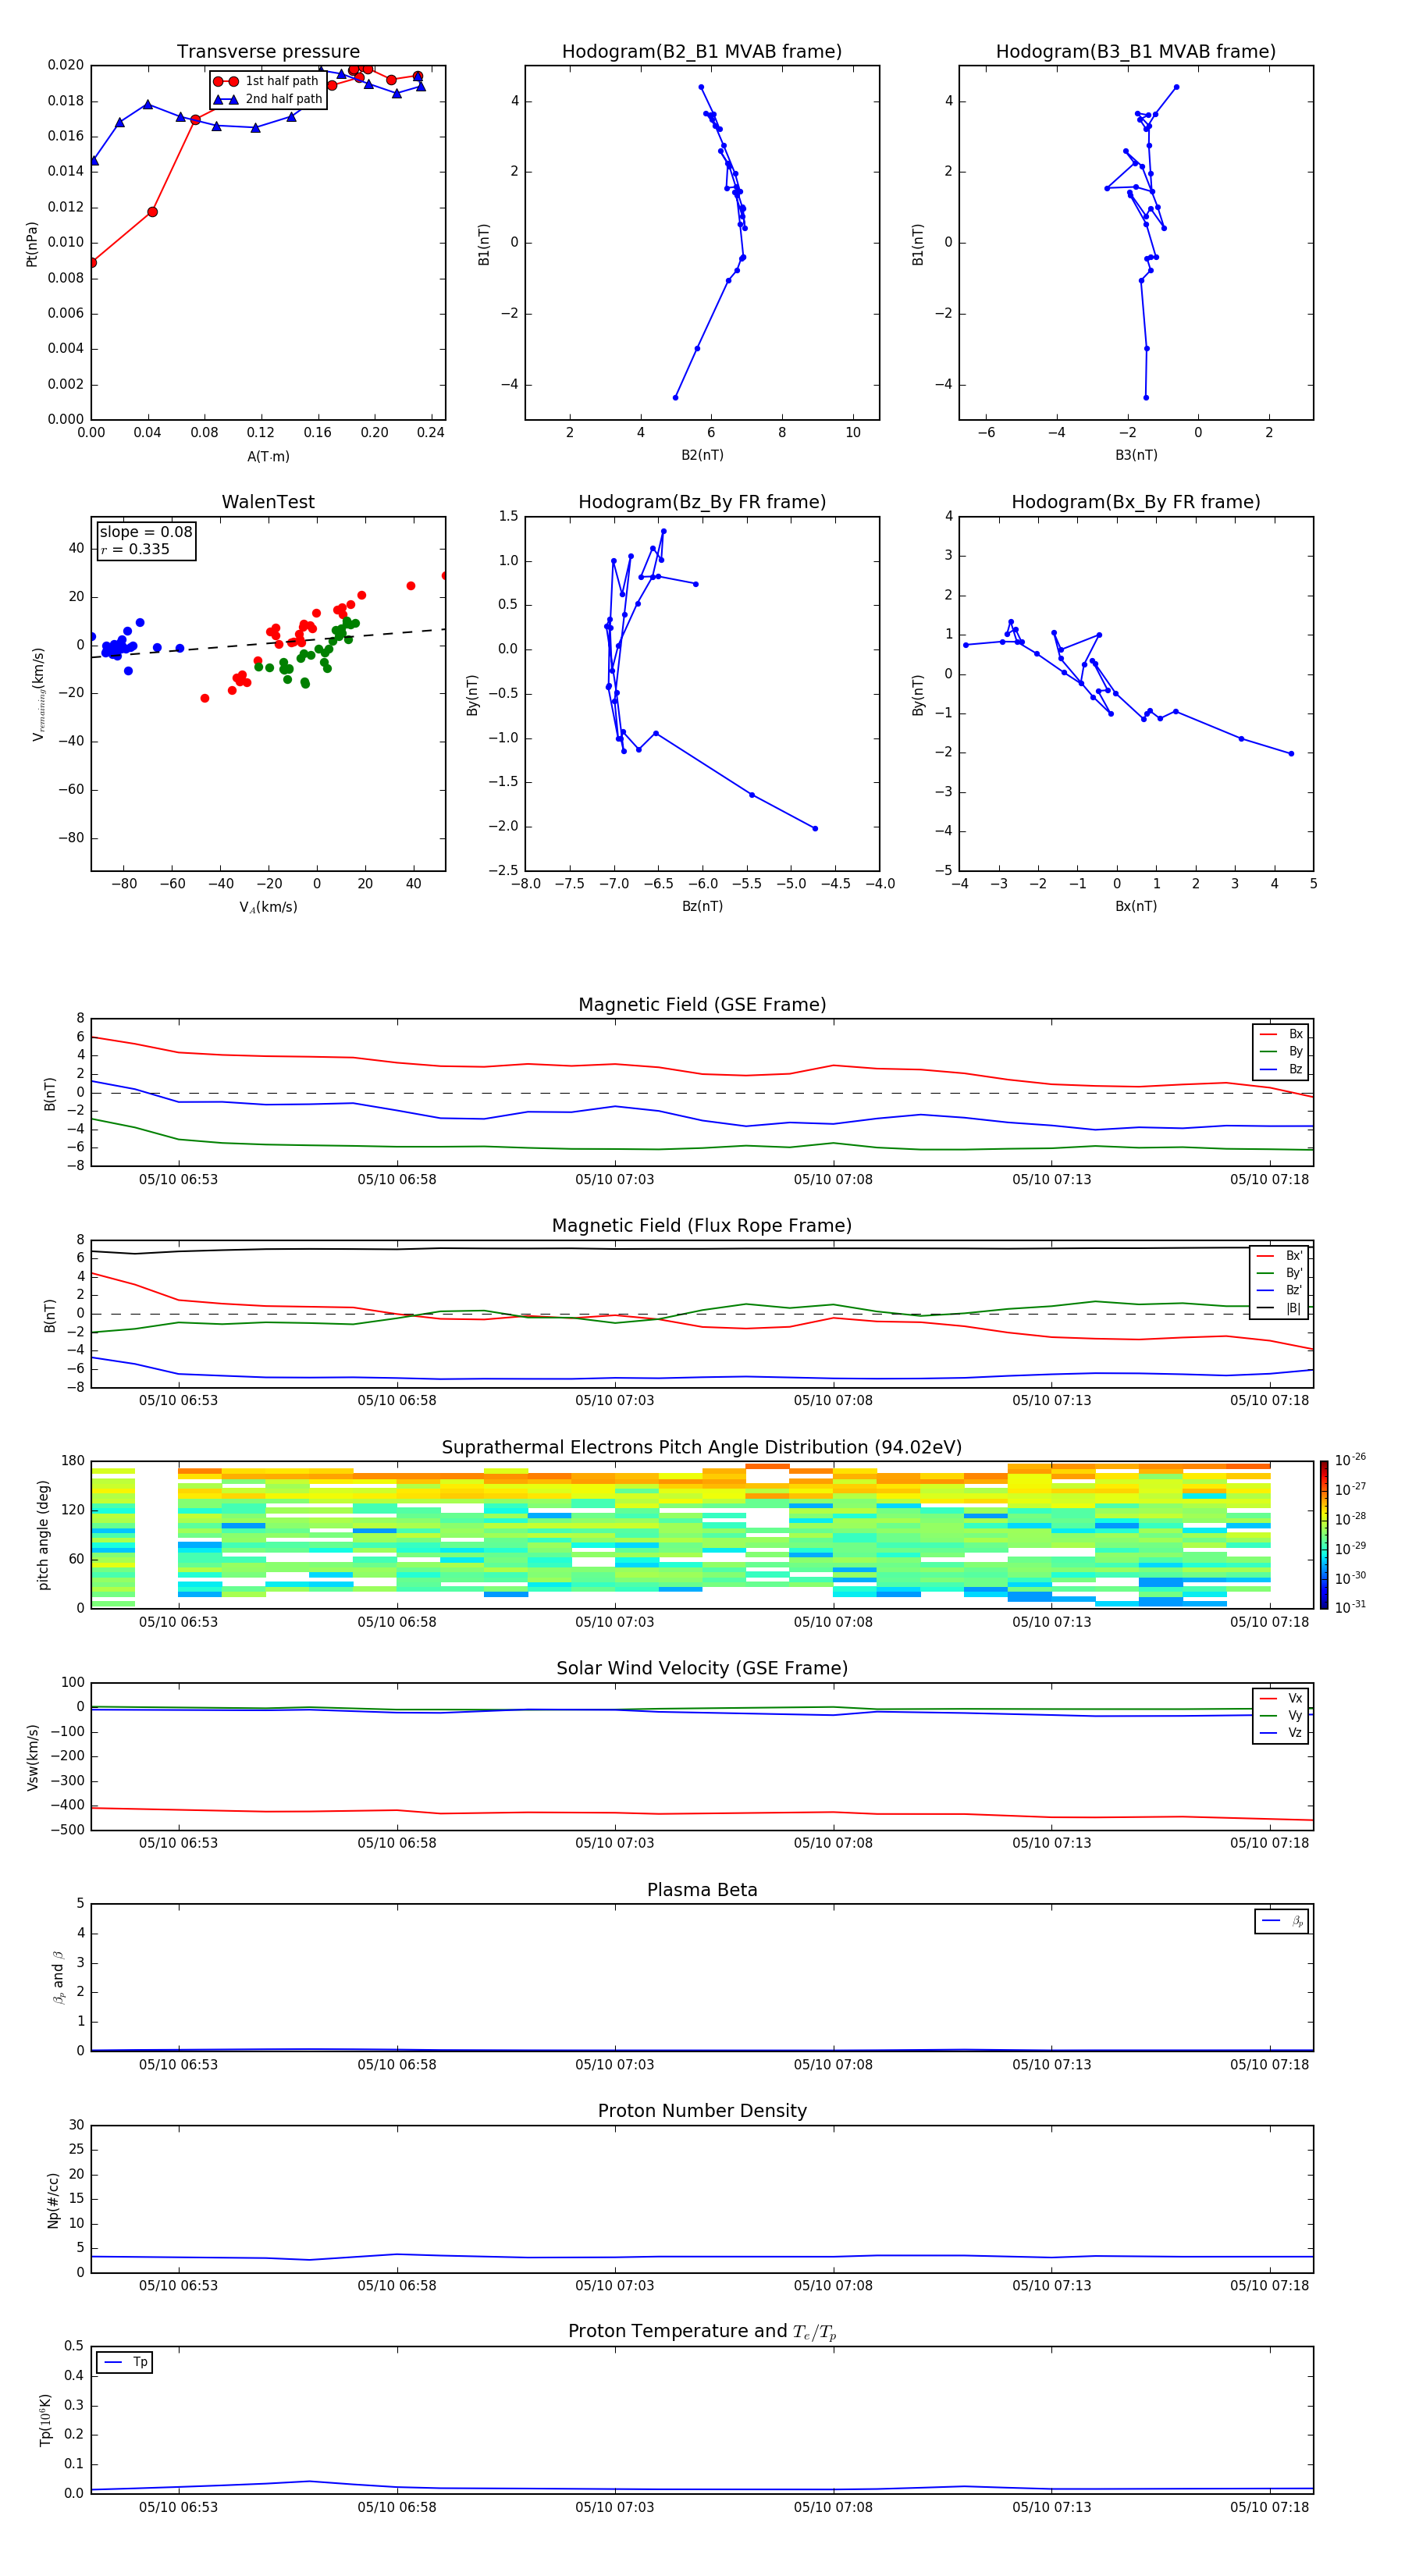This screenshot has height=2576, width=1405.
Task: Click the 'Pt(nPa)' y-axis label
Action: pyautogui.click(x=32, y=244)
